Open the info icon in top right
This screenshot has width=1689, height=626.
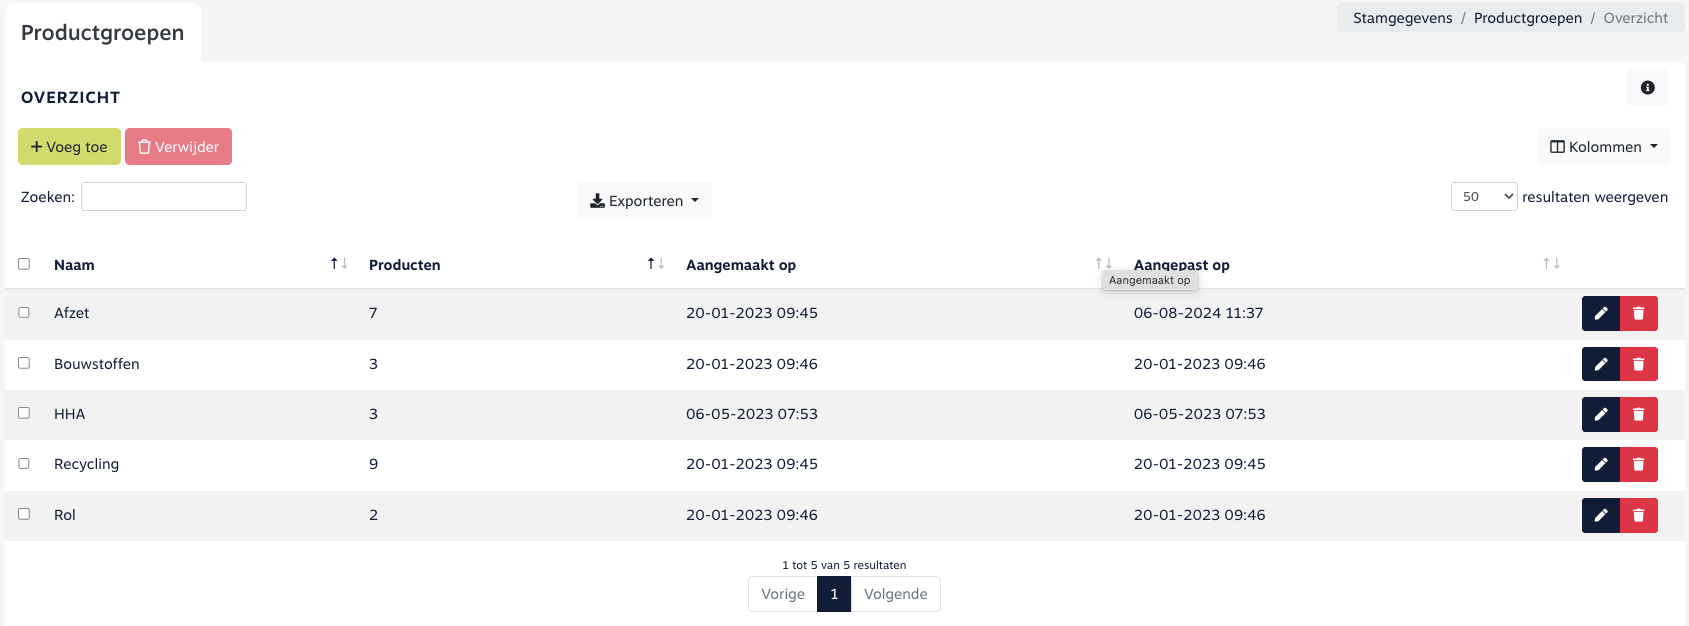[x=1647, y=88]
